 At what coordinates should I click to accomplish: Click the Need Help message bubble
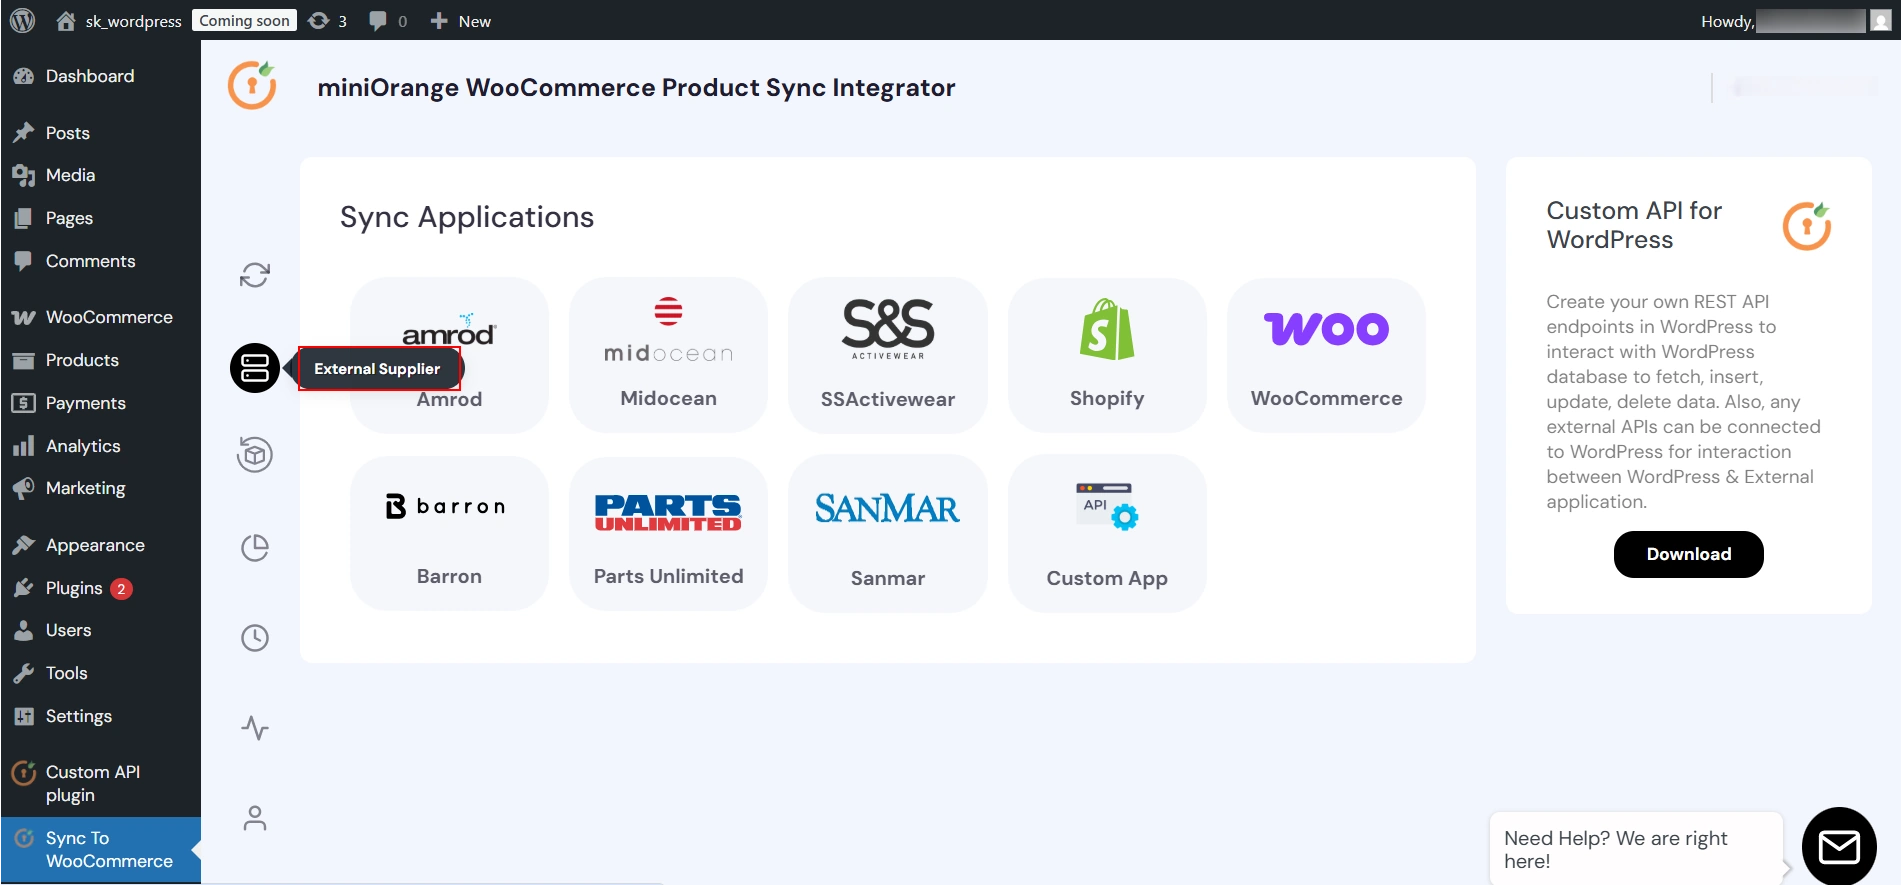coord(1636,849)
